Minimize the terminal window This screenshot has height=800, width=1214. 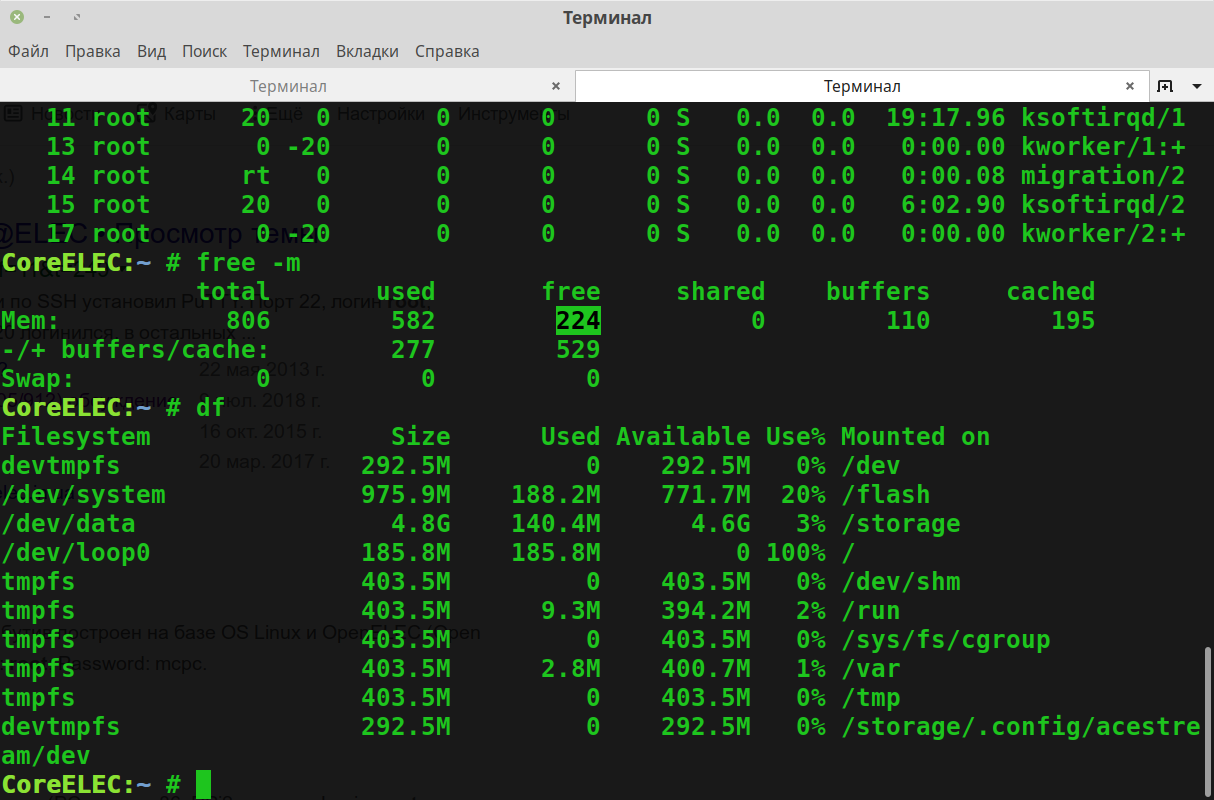(47, 18)
